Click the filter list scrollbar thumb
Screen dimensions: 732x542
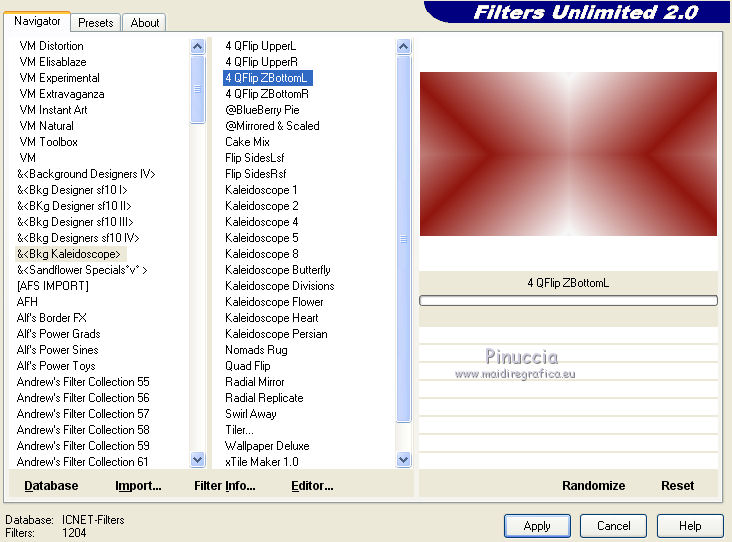point(403,239)
